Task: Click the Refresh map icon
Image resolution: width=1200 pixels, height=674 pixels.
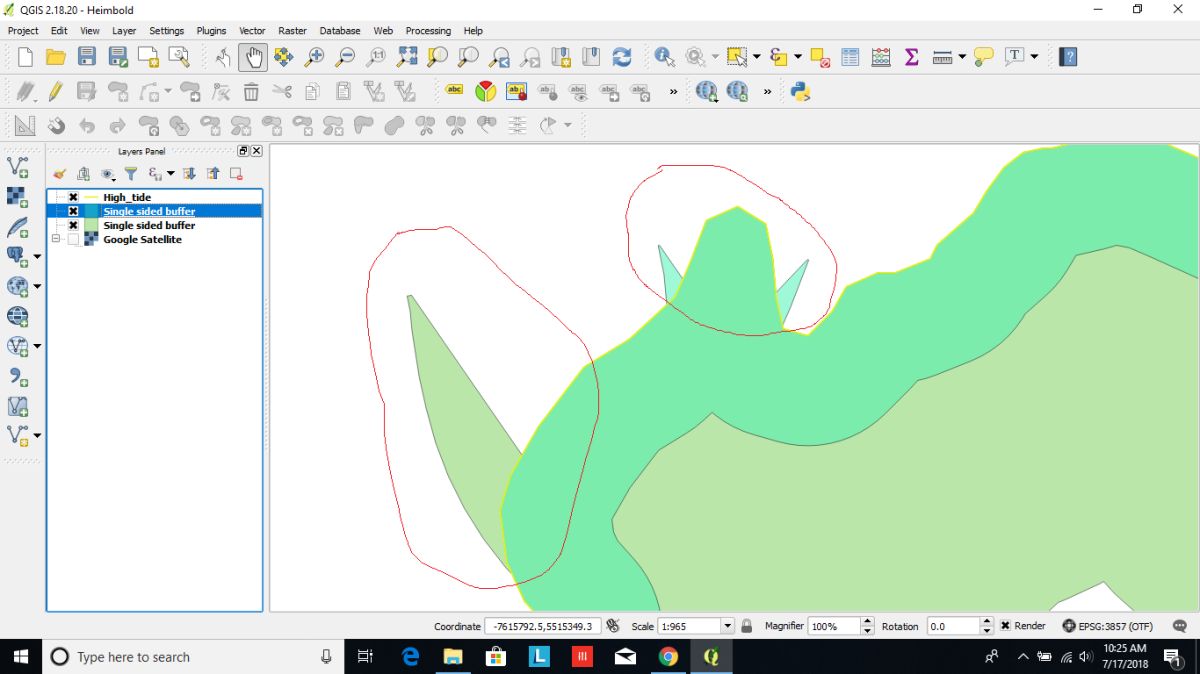Action: coord(622,57)
